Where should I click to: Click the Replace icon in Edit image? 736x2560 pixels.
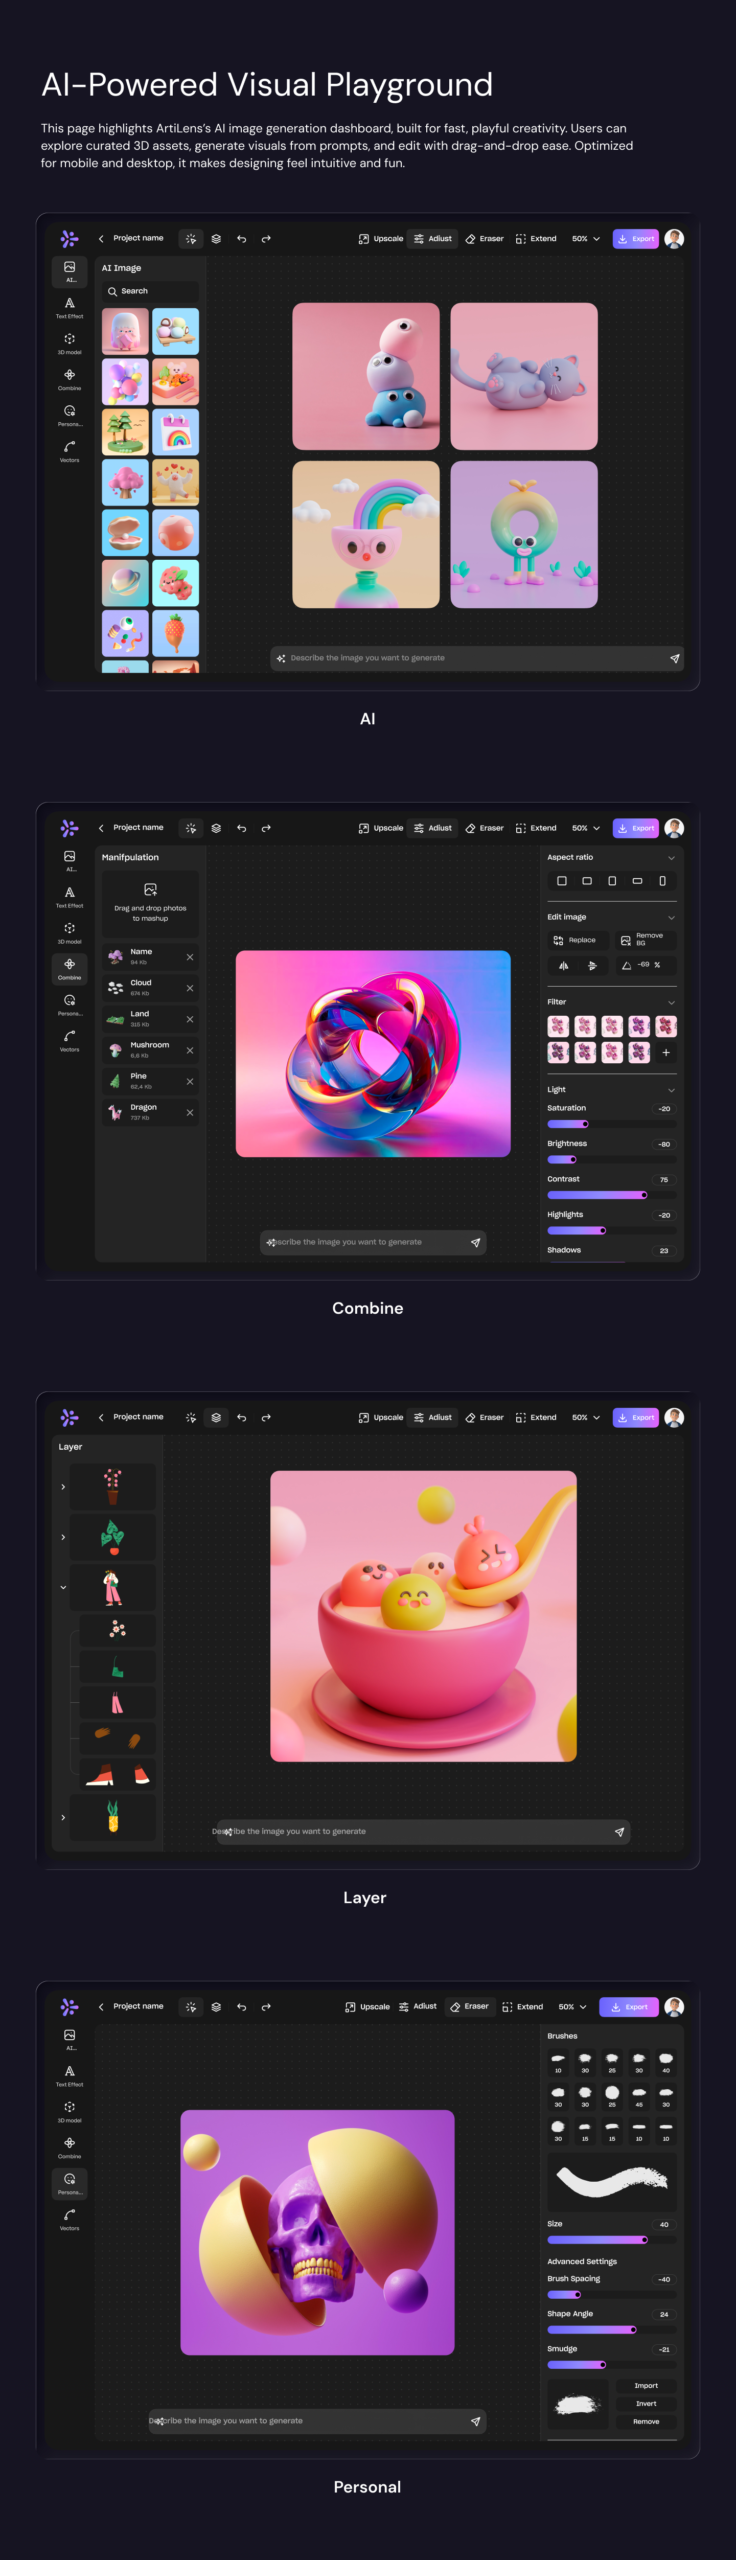point(558,940)
